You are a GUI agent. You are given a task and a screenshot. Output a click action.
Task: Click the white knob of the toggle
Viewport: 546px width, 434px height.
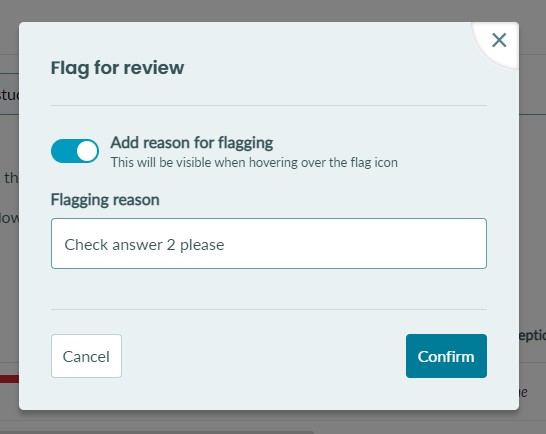click(87, 152)
